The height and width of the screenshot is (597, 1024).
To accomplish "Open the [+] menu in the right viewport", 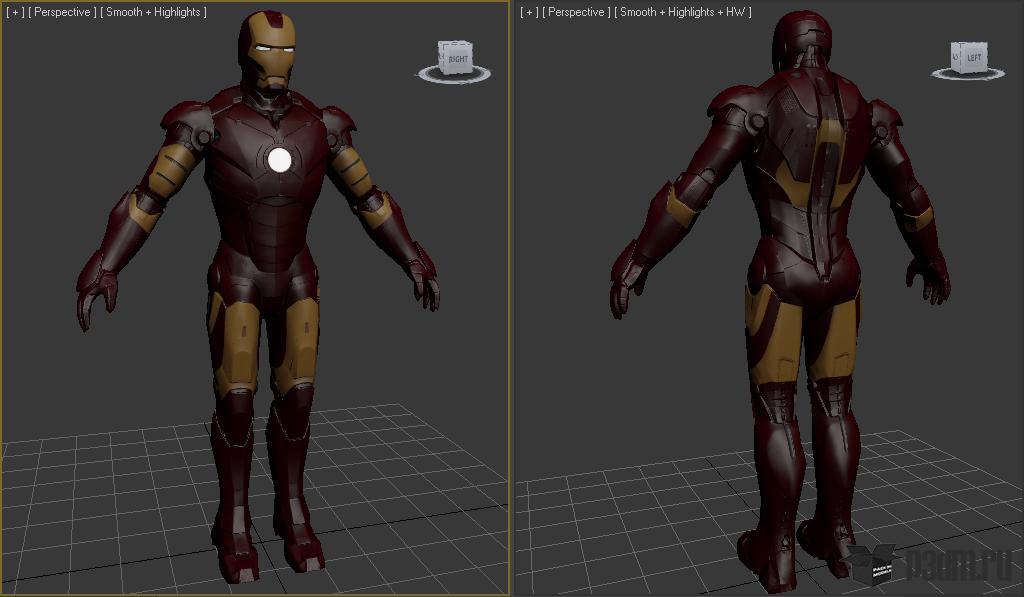I will 530,12.
